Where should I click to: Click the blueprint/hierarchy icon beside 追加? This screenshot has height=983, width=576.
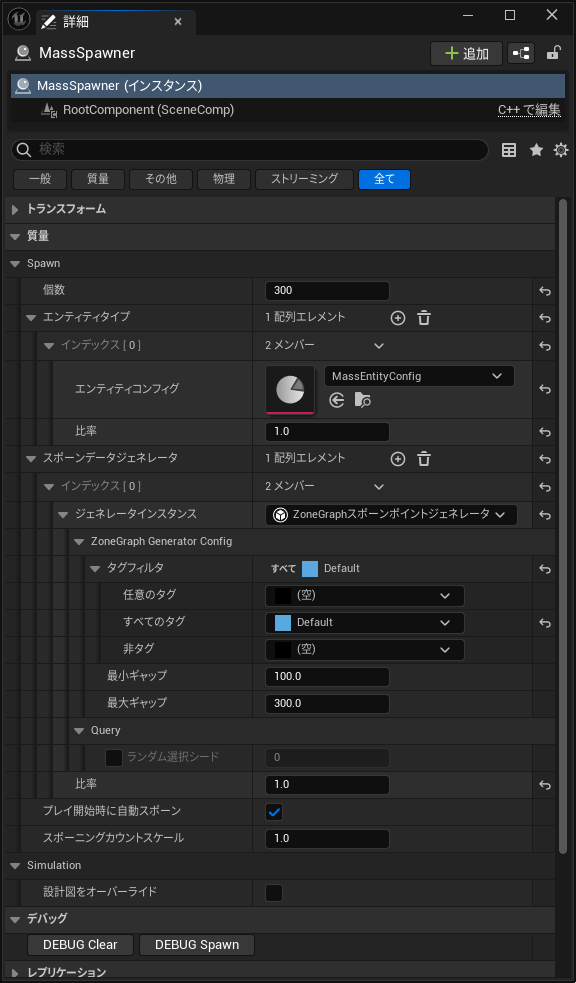[521, 53]
